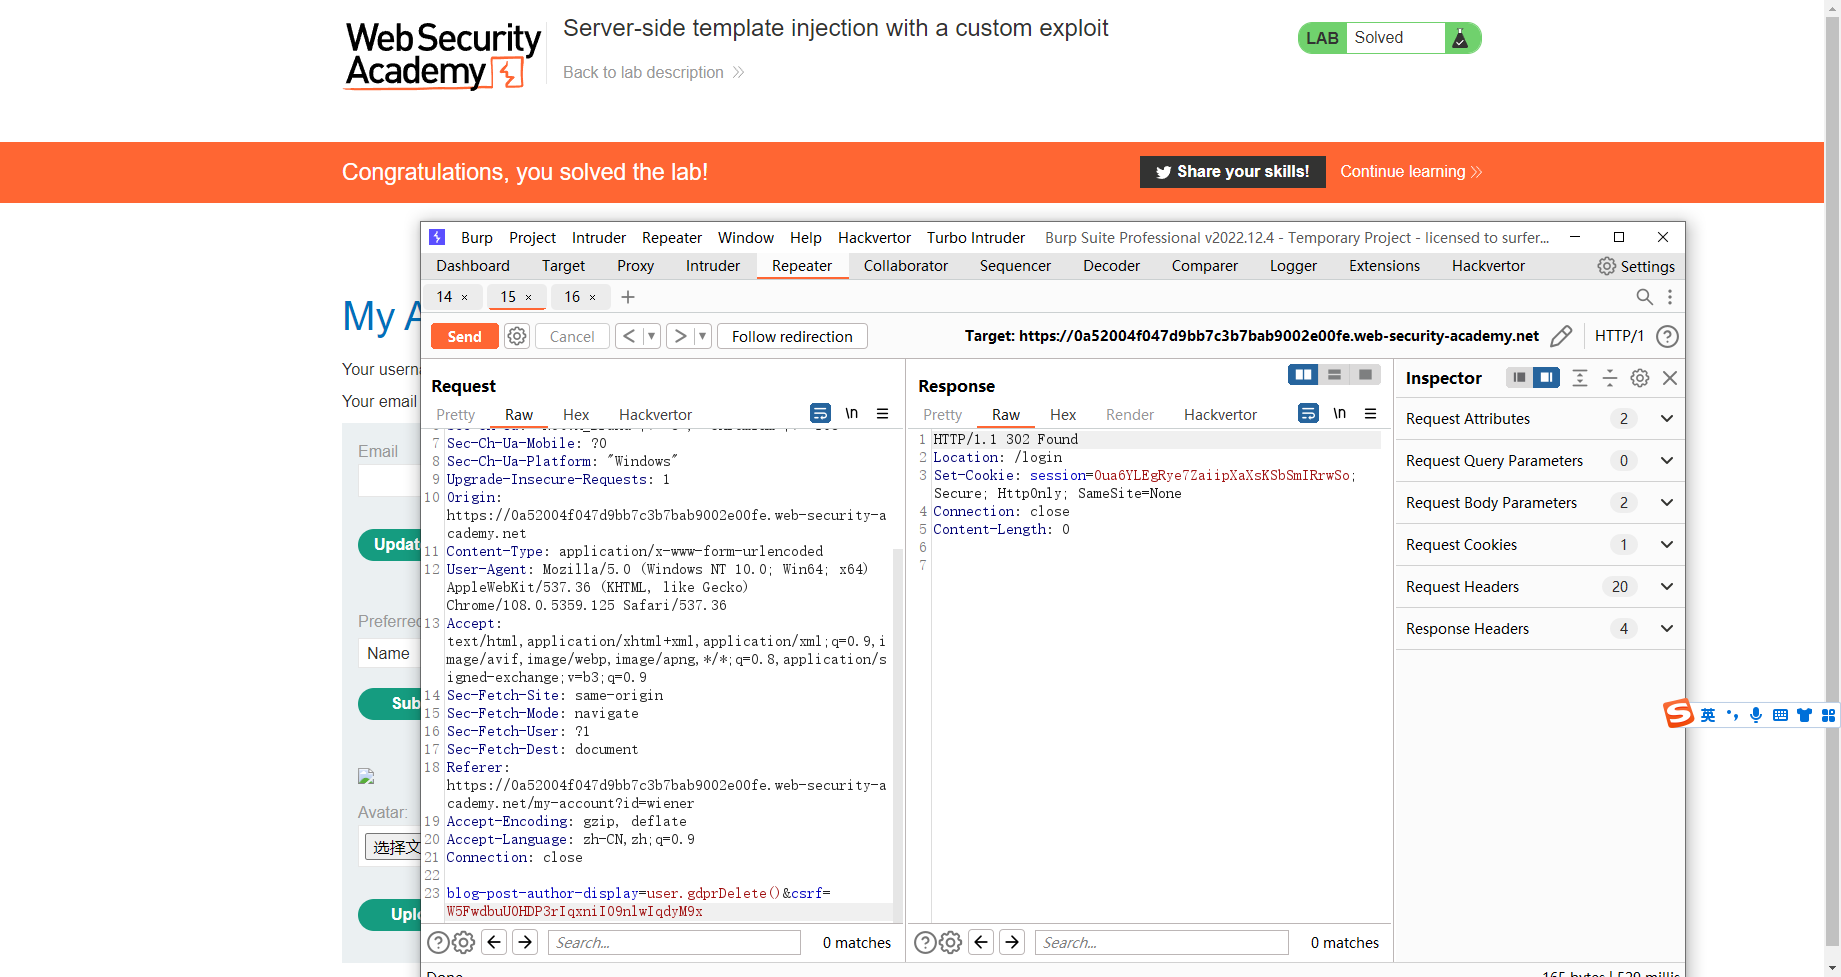Click Back to lab description link

pos(653,72)
